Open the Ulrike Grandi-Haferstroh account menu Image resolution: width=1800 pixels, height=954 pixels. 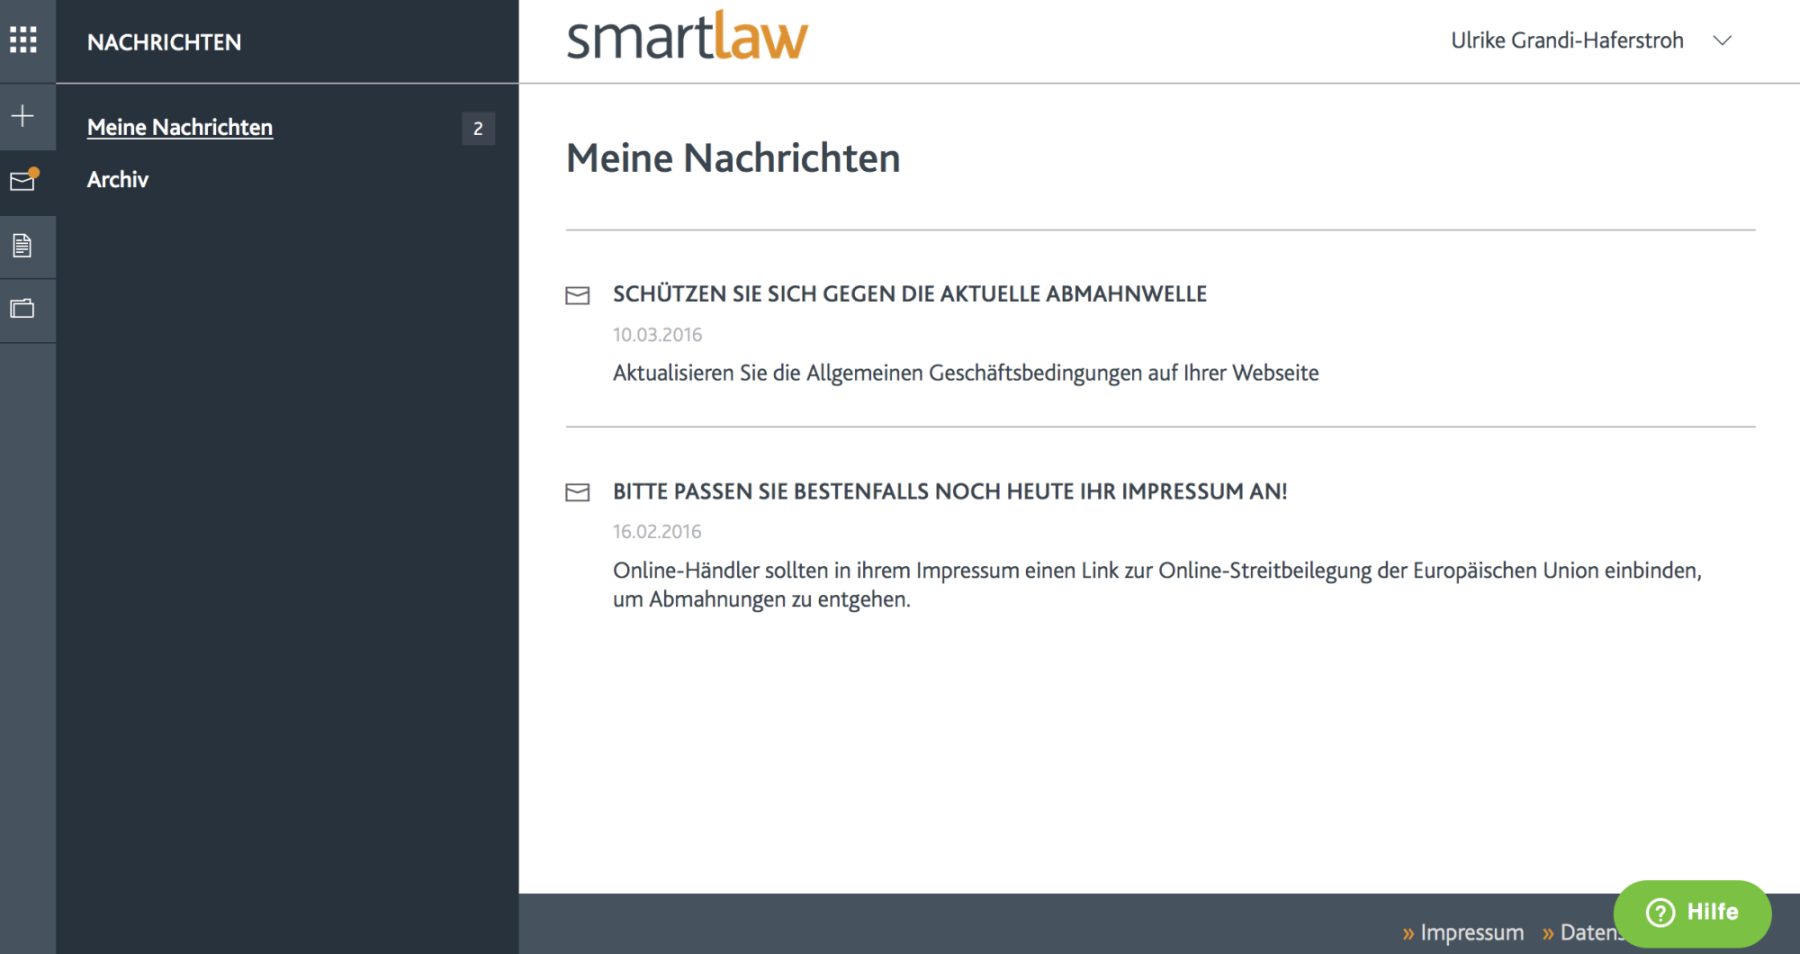(1567, 41)
